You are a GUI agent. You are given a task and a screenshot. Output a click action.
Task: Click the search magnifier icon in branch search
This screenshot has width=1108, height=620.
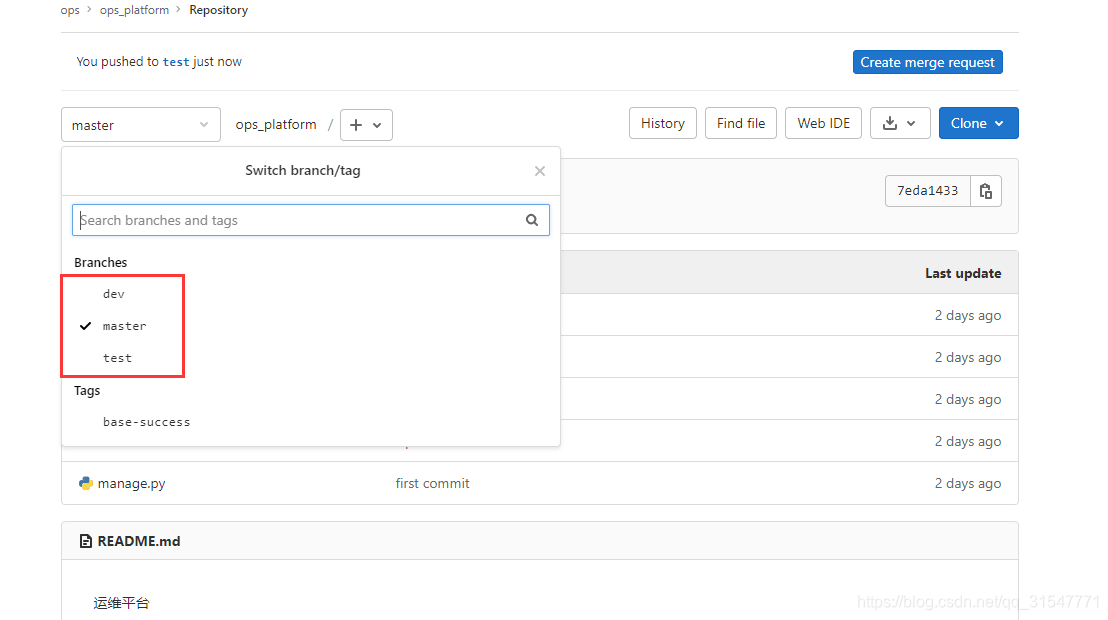click(532, 220)
